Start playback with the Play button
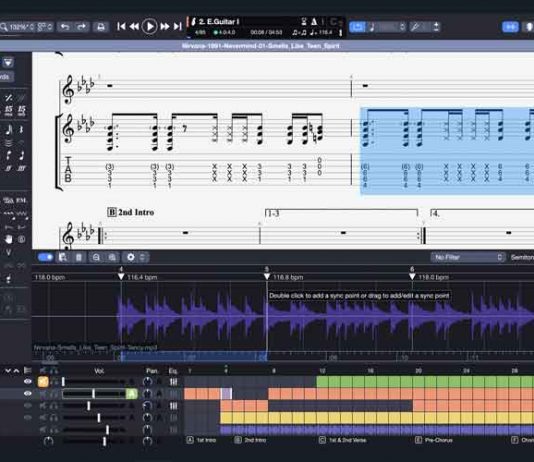Image resolution: width=534 pixels, height=462 pixels. click(x=150, y=27)
